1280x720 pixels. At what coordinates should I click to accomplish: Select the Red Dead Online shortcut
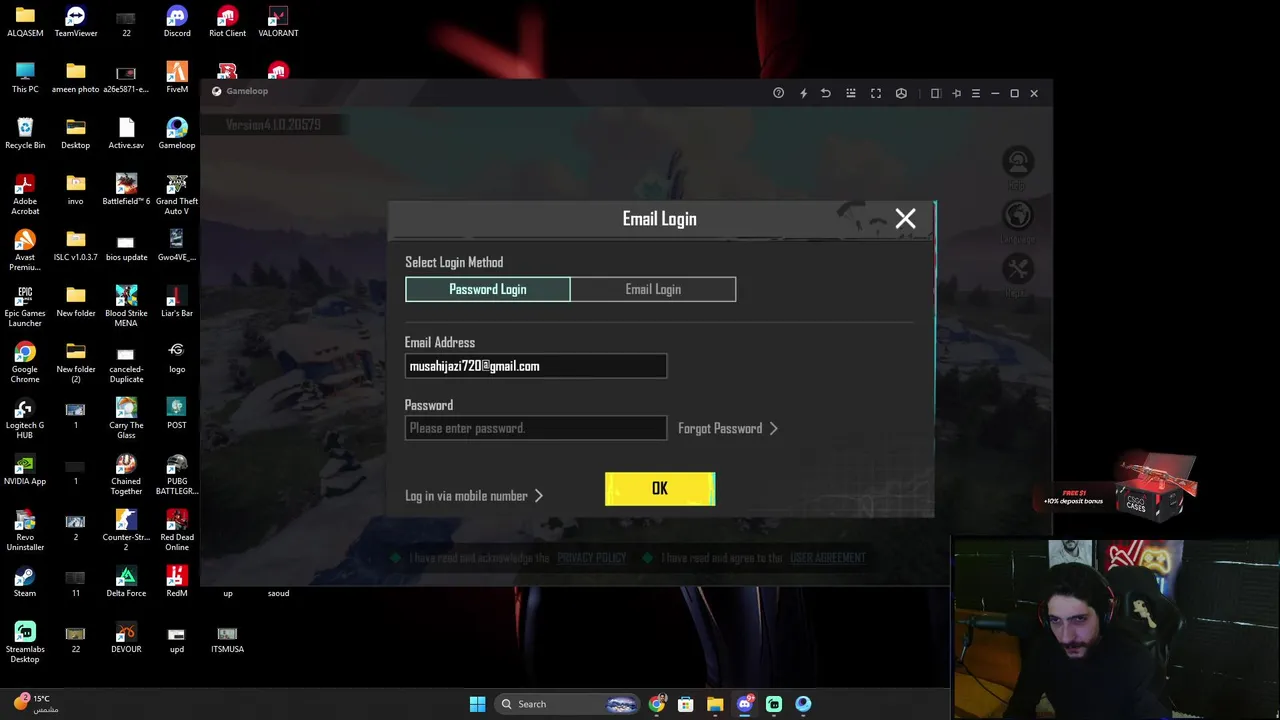(177, 530)
